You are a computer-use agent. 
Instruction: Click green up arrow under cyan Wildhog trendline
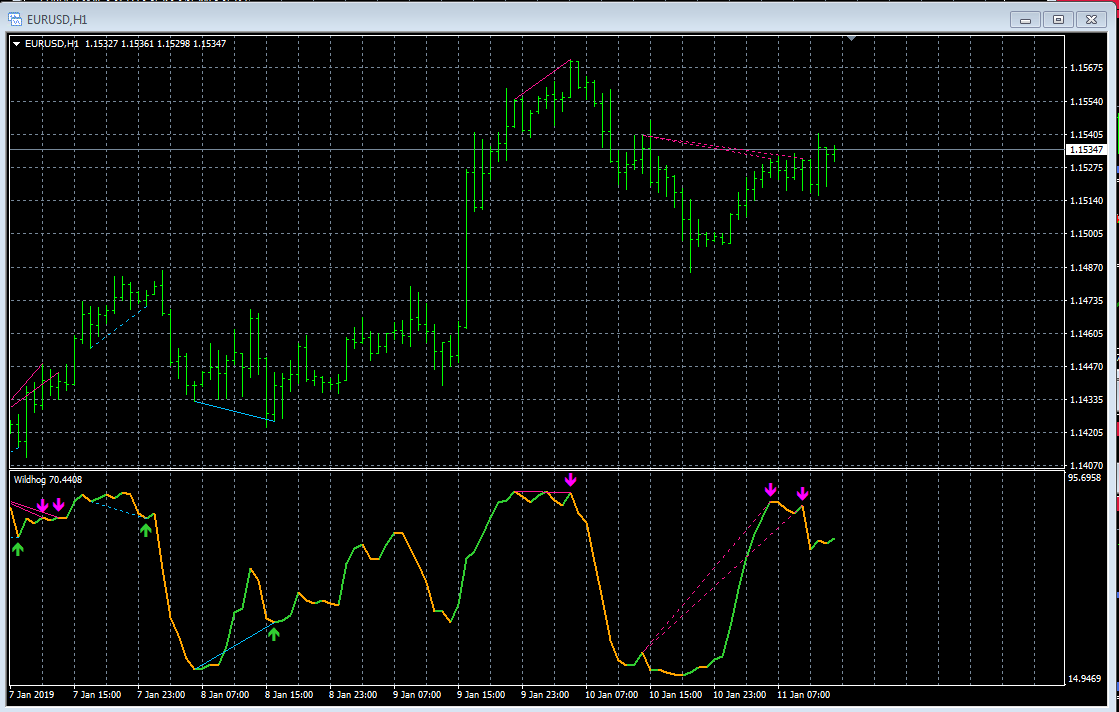(274, 633)
